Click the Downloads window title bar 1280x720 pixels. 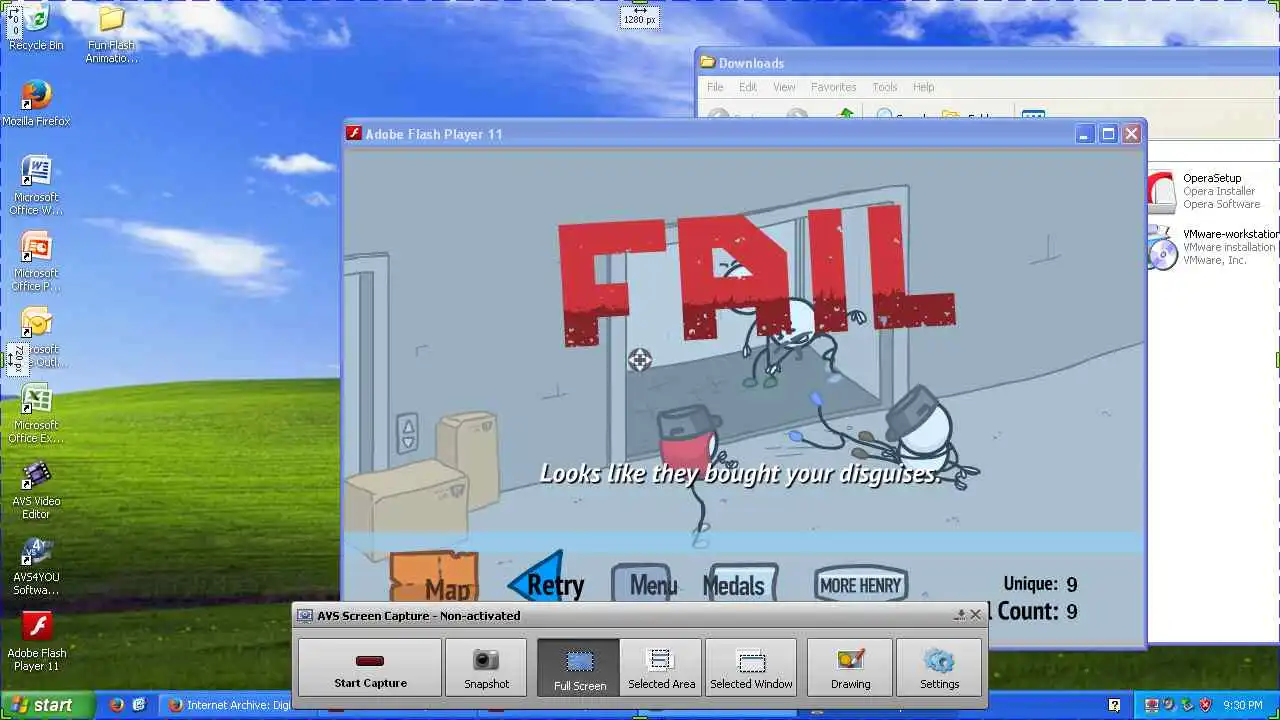pos(987,63)
